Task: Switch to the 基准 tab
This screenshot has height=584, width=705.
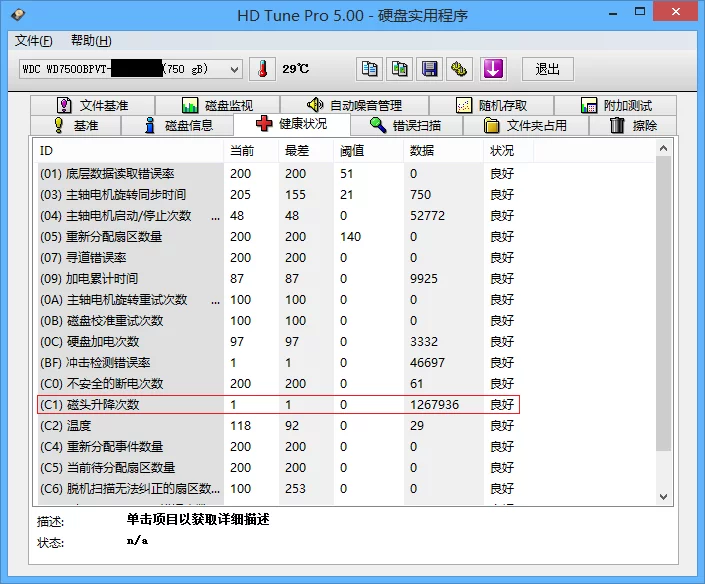Action: click(76, 125)
